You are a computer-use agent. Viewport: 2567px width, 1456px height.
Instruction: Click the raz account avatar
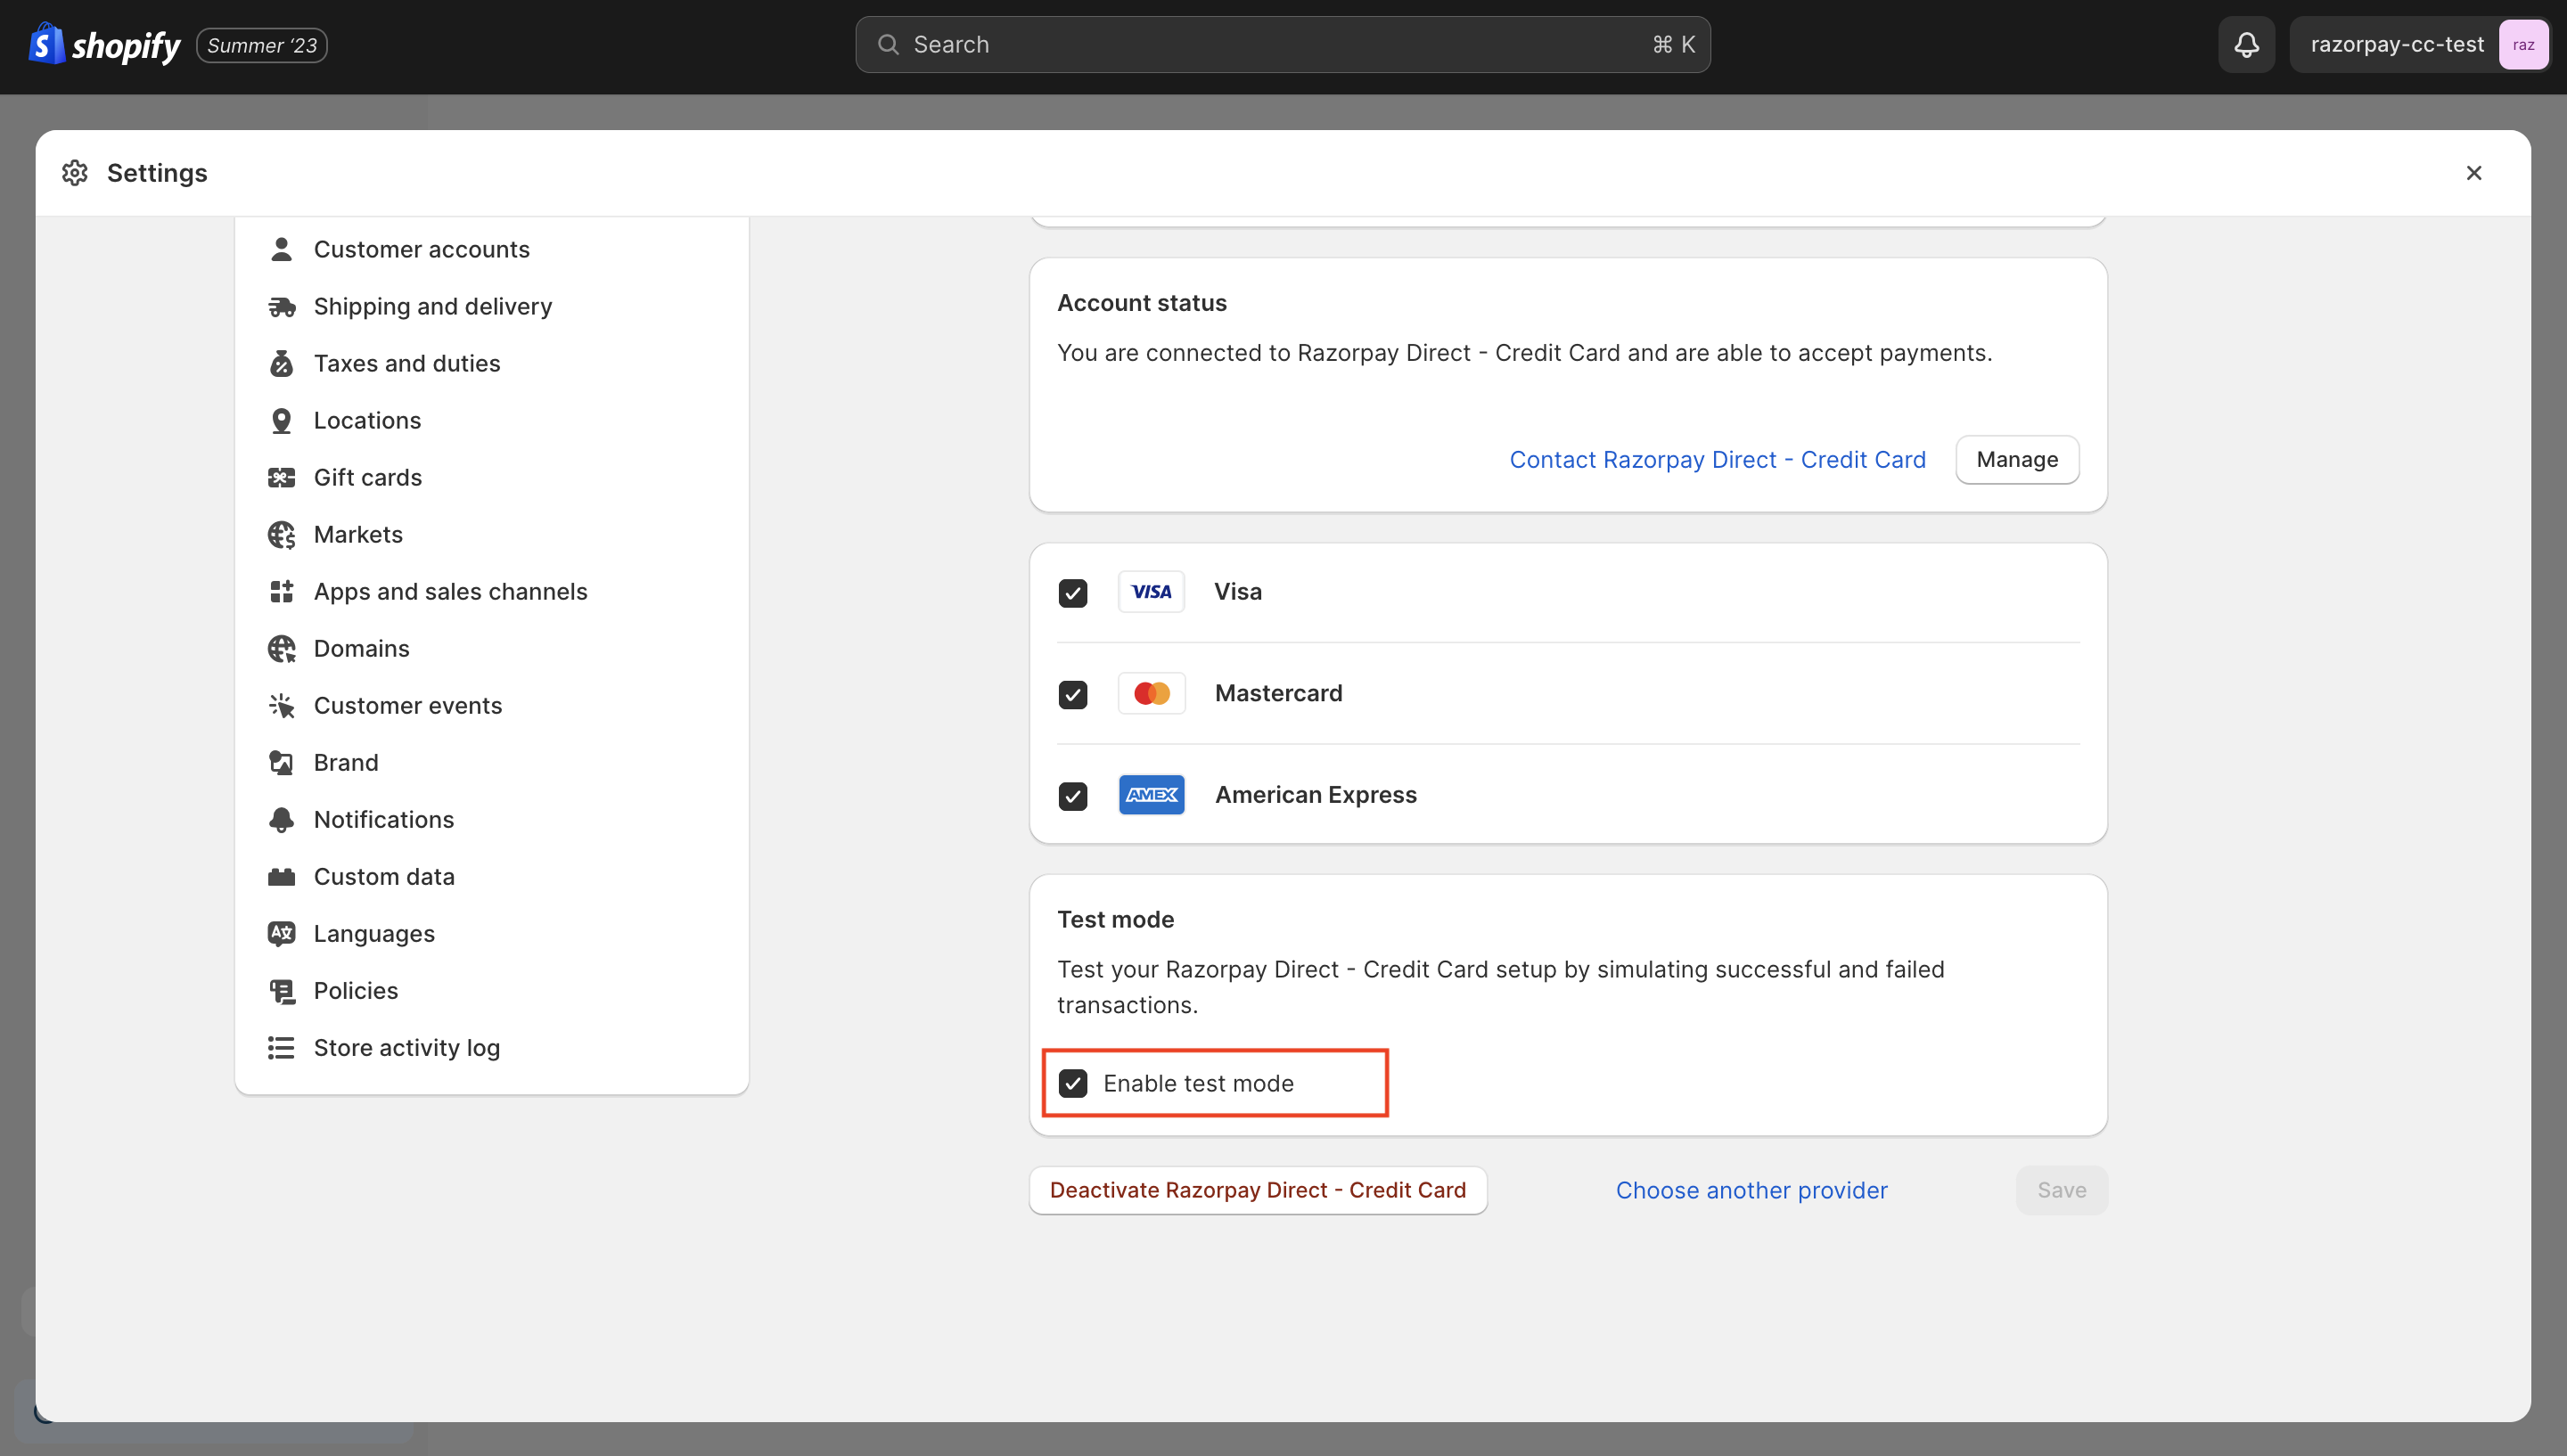tap(2523, 45)
